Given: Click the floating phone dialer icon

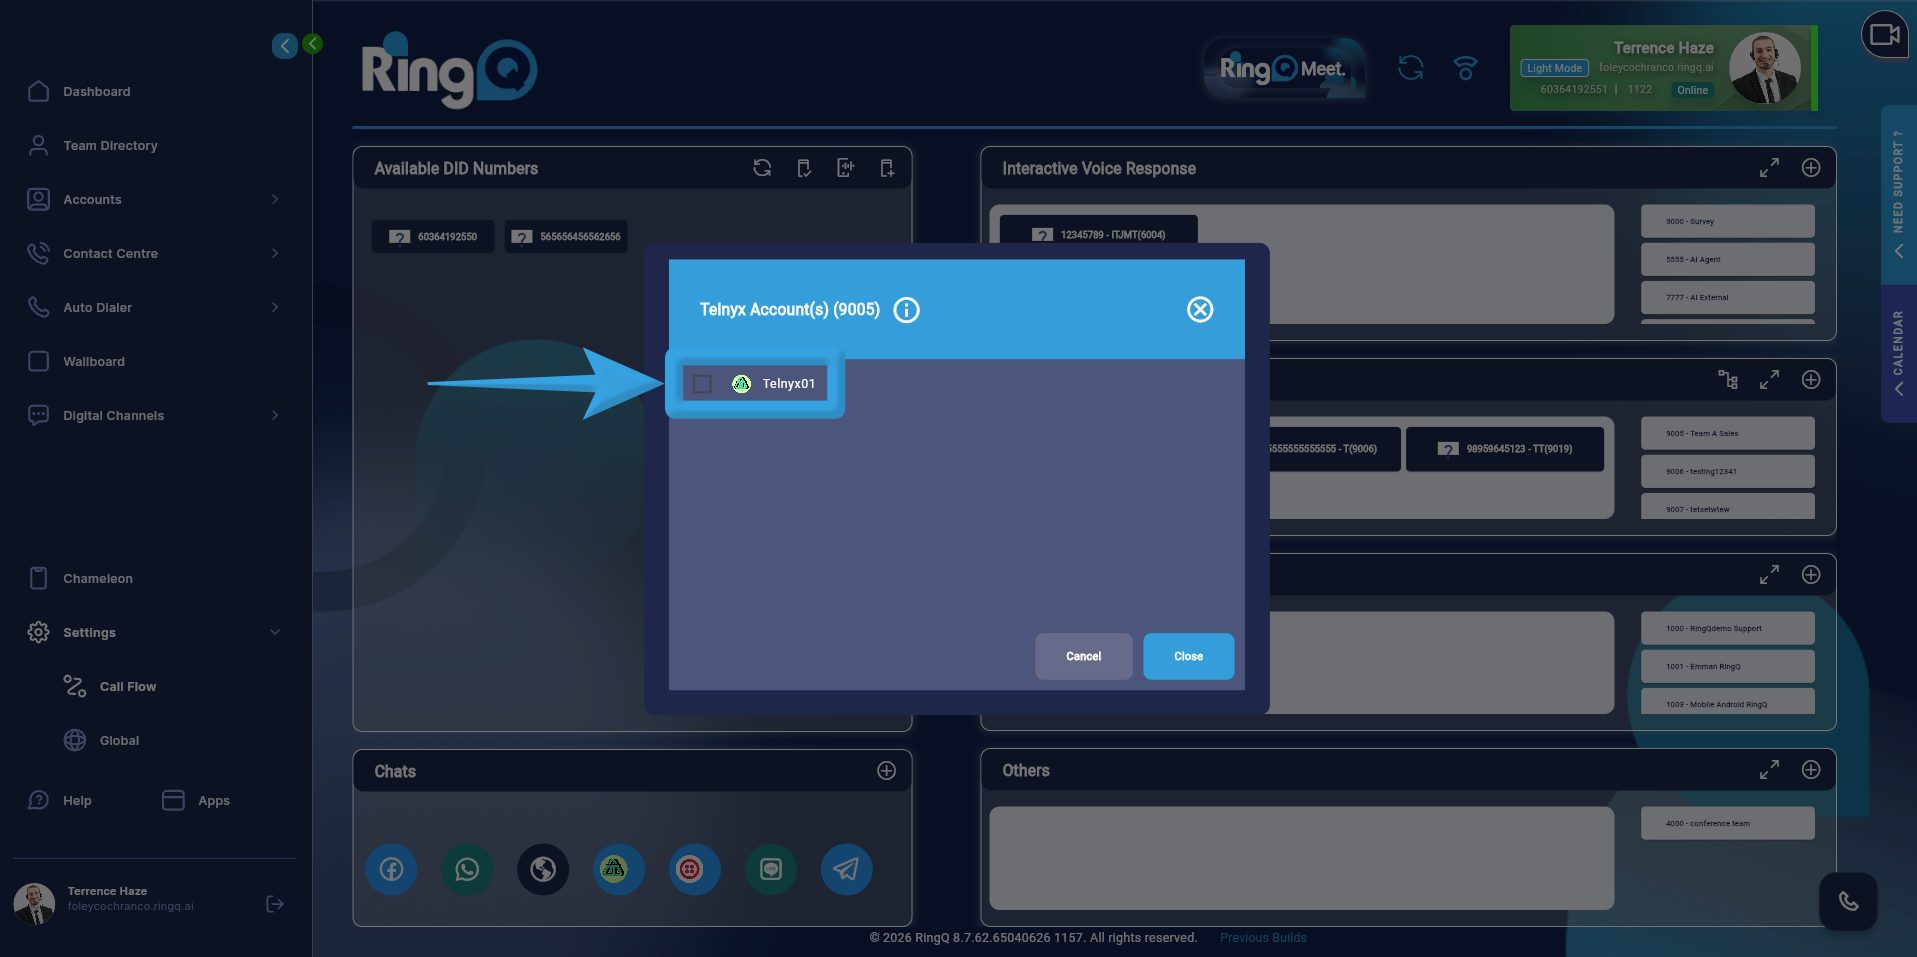Looking at the screenshot, I should pos(1848,901).
